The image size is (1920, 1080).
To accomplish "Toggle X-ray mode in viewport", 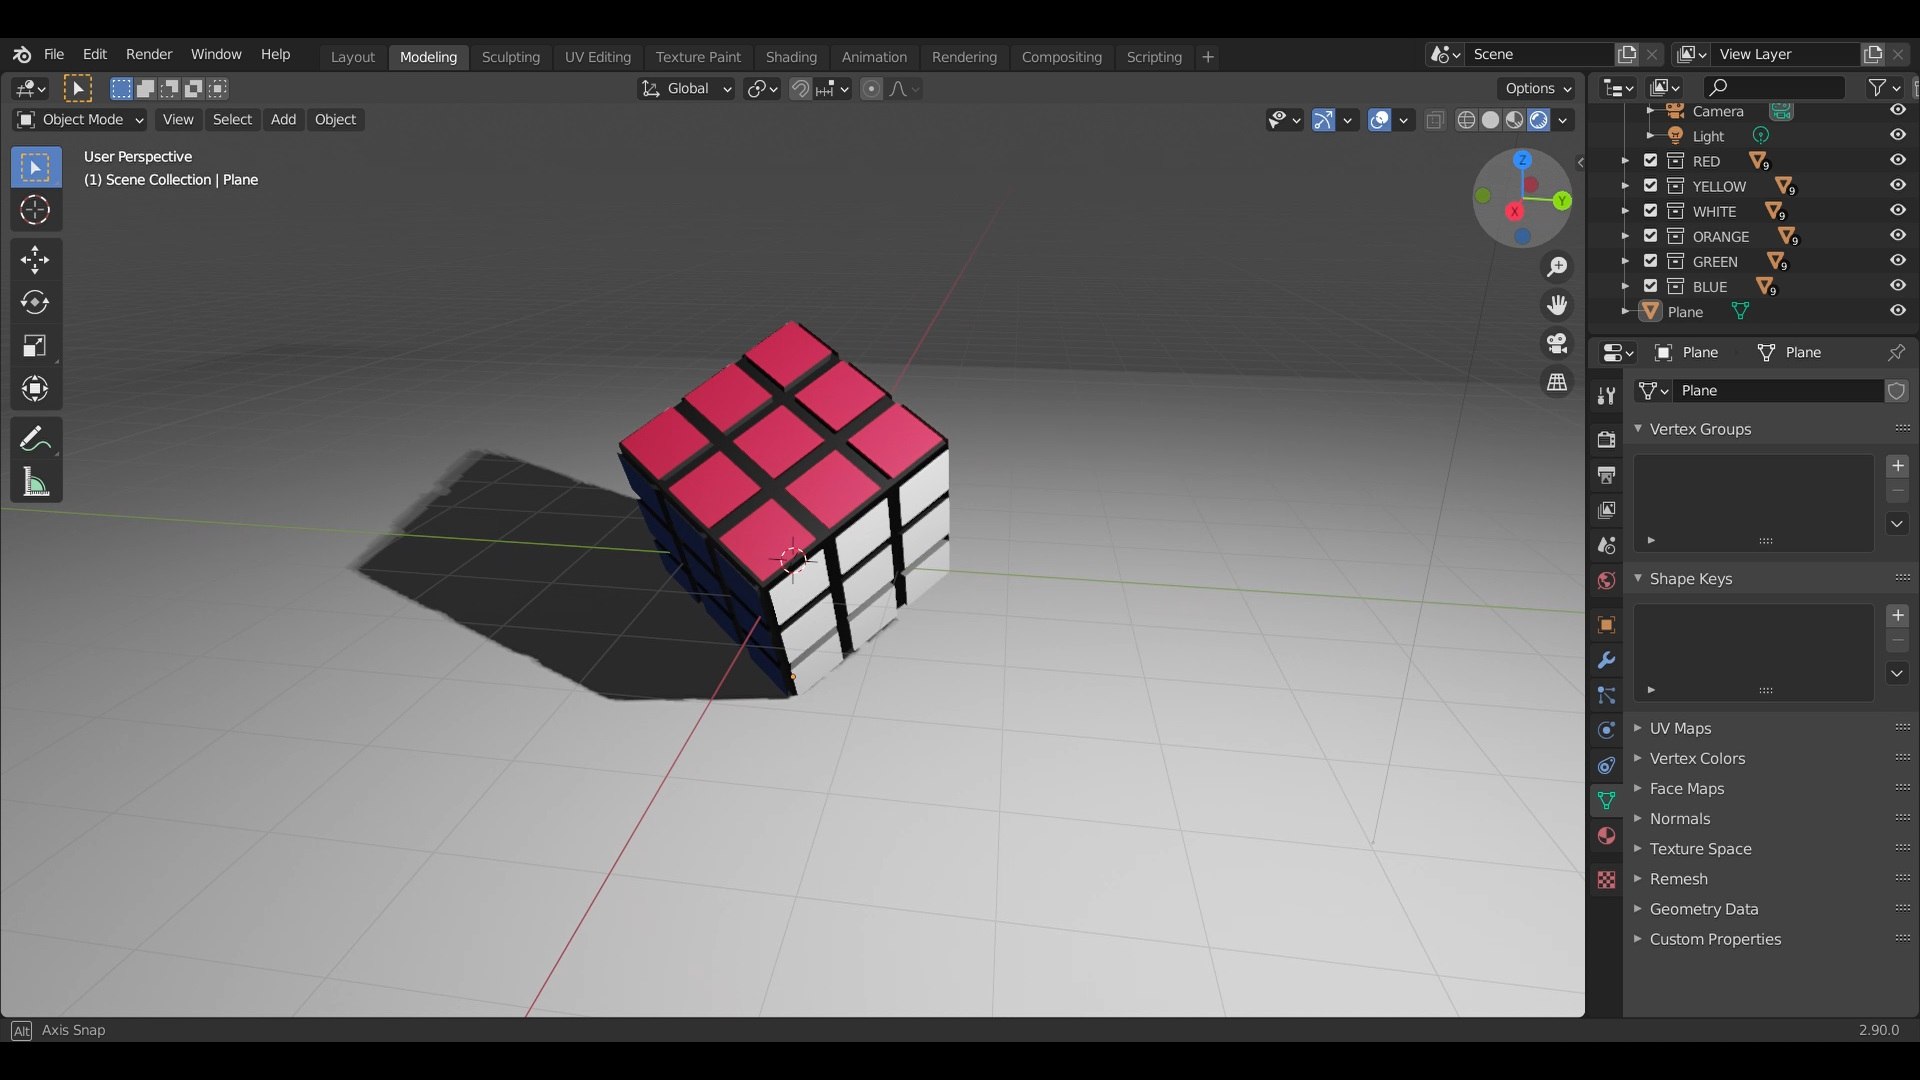I will tap(1435, 120).
